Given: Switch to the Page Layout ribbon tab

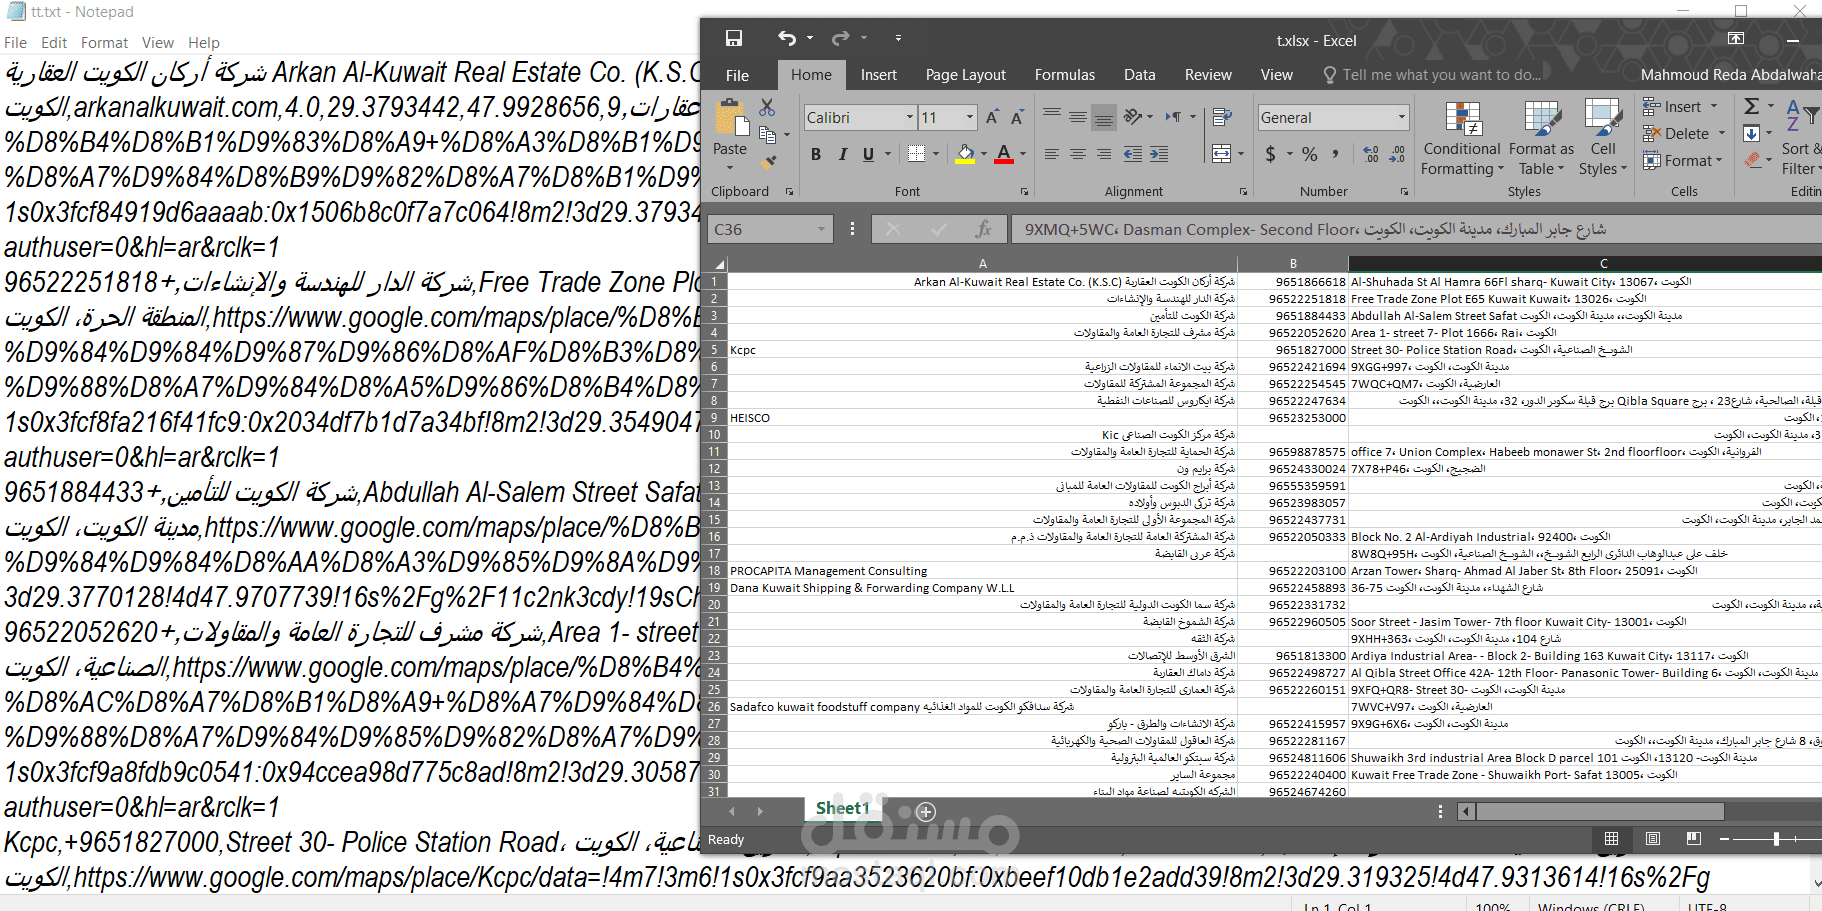Looking at the screenshot, I should pyautogui.click(x=966, y=75).
